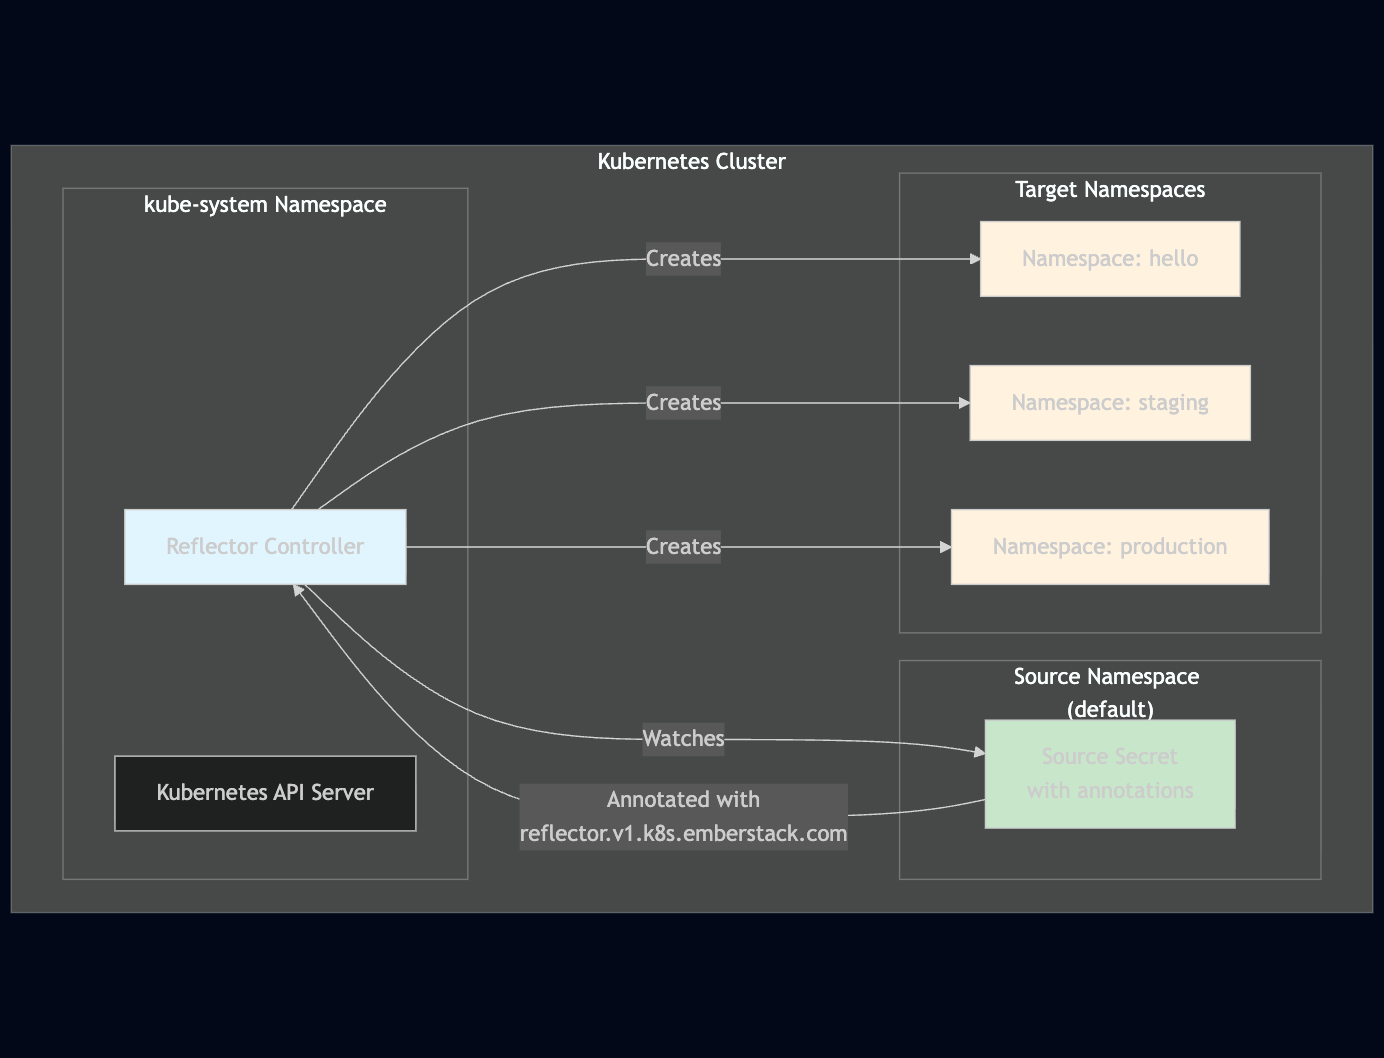
Task: Click the Creates label leading to Namespace: hello
Action: tap(683, 258)
